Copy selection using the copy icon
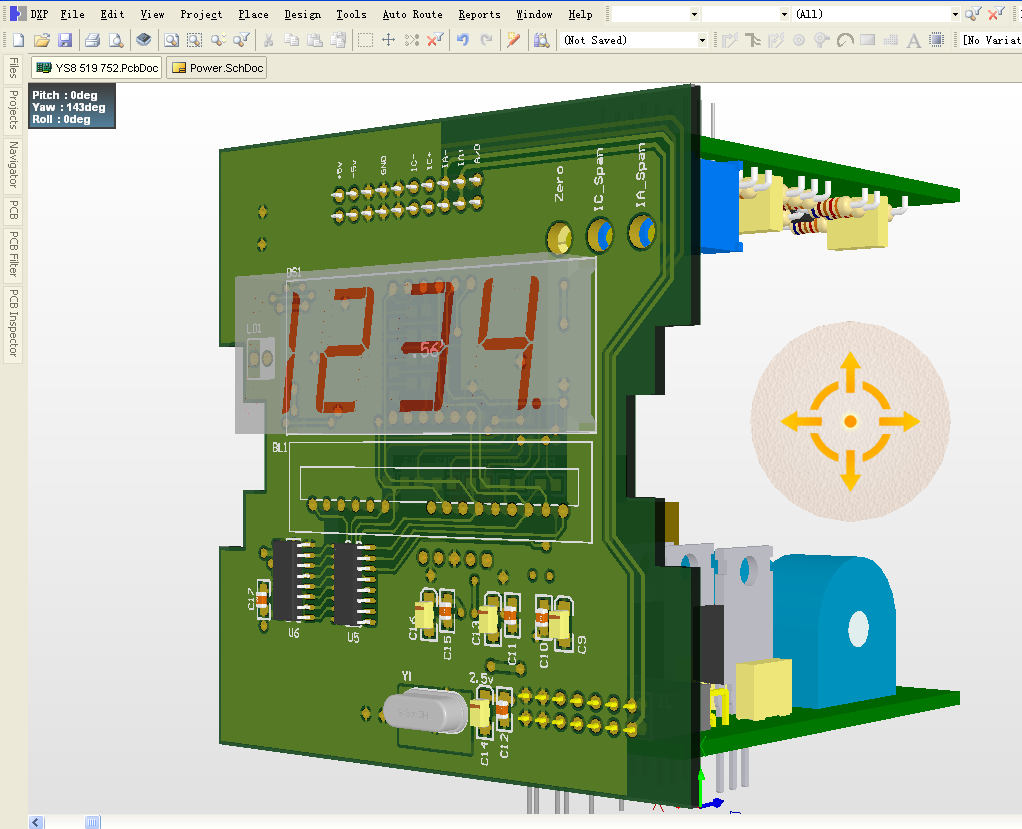1022x829 pixels. click(291, 40)
